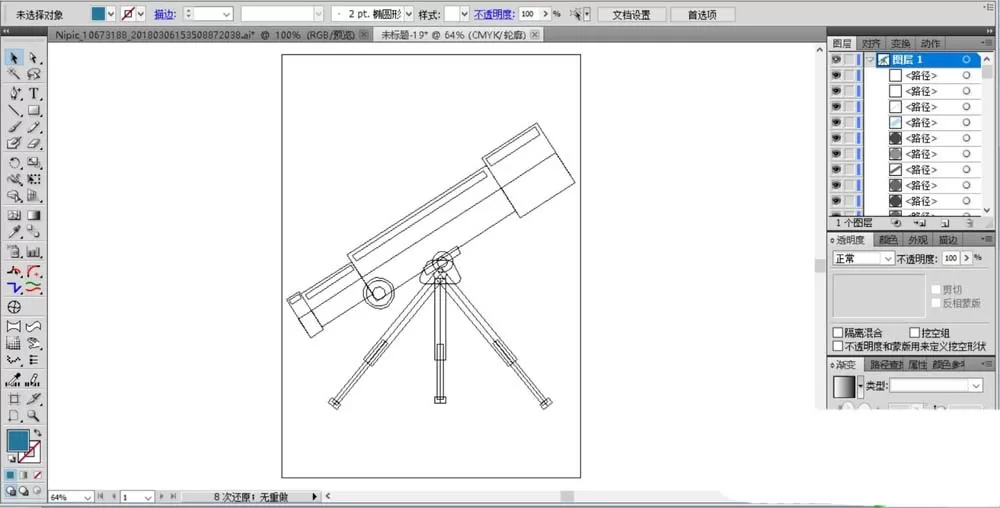Select the Magic Wand tool
1000x508 pixels.
pyautogui.click(x=13, y=75)
